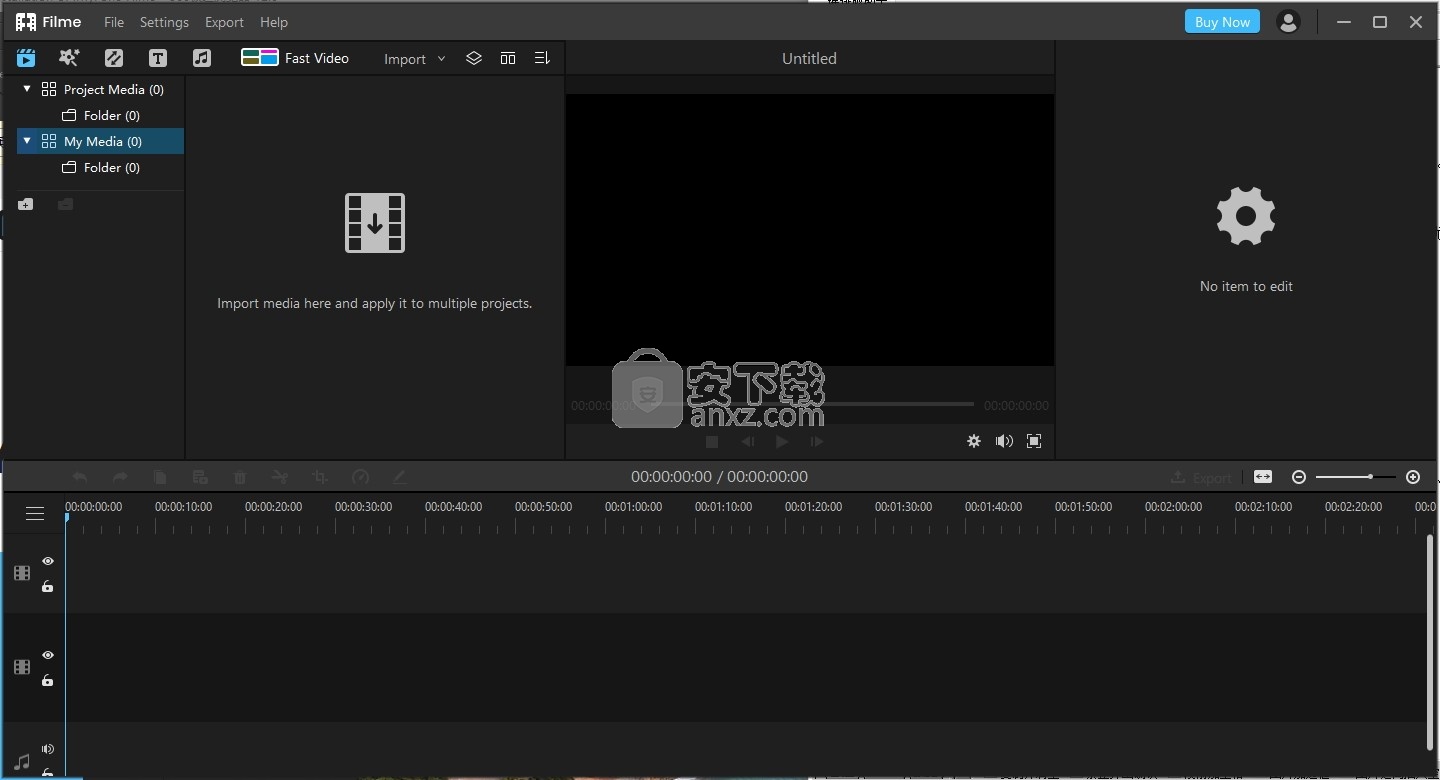Screen dimensions: 1440x780
Task: Open the Speed adjustment tool
Action: (x=361, y=477)
